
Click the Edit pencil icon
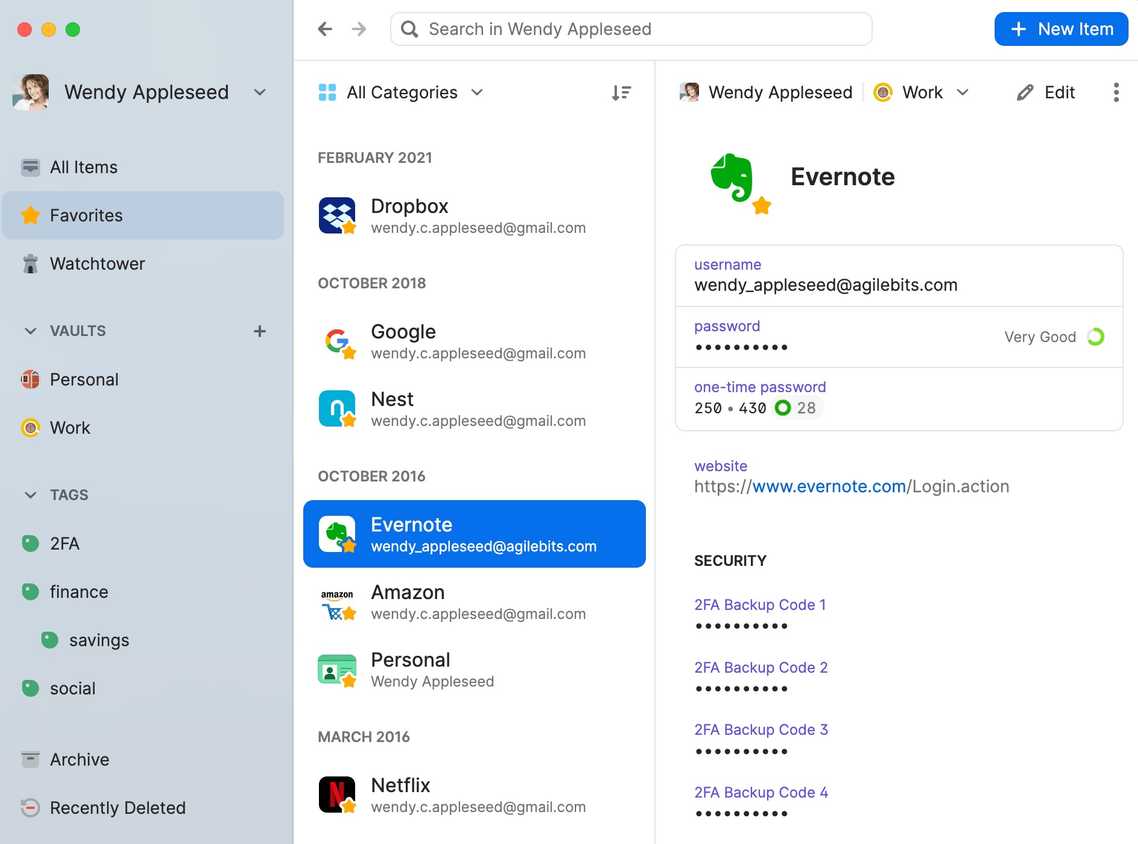click(x=1024, y=92)
